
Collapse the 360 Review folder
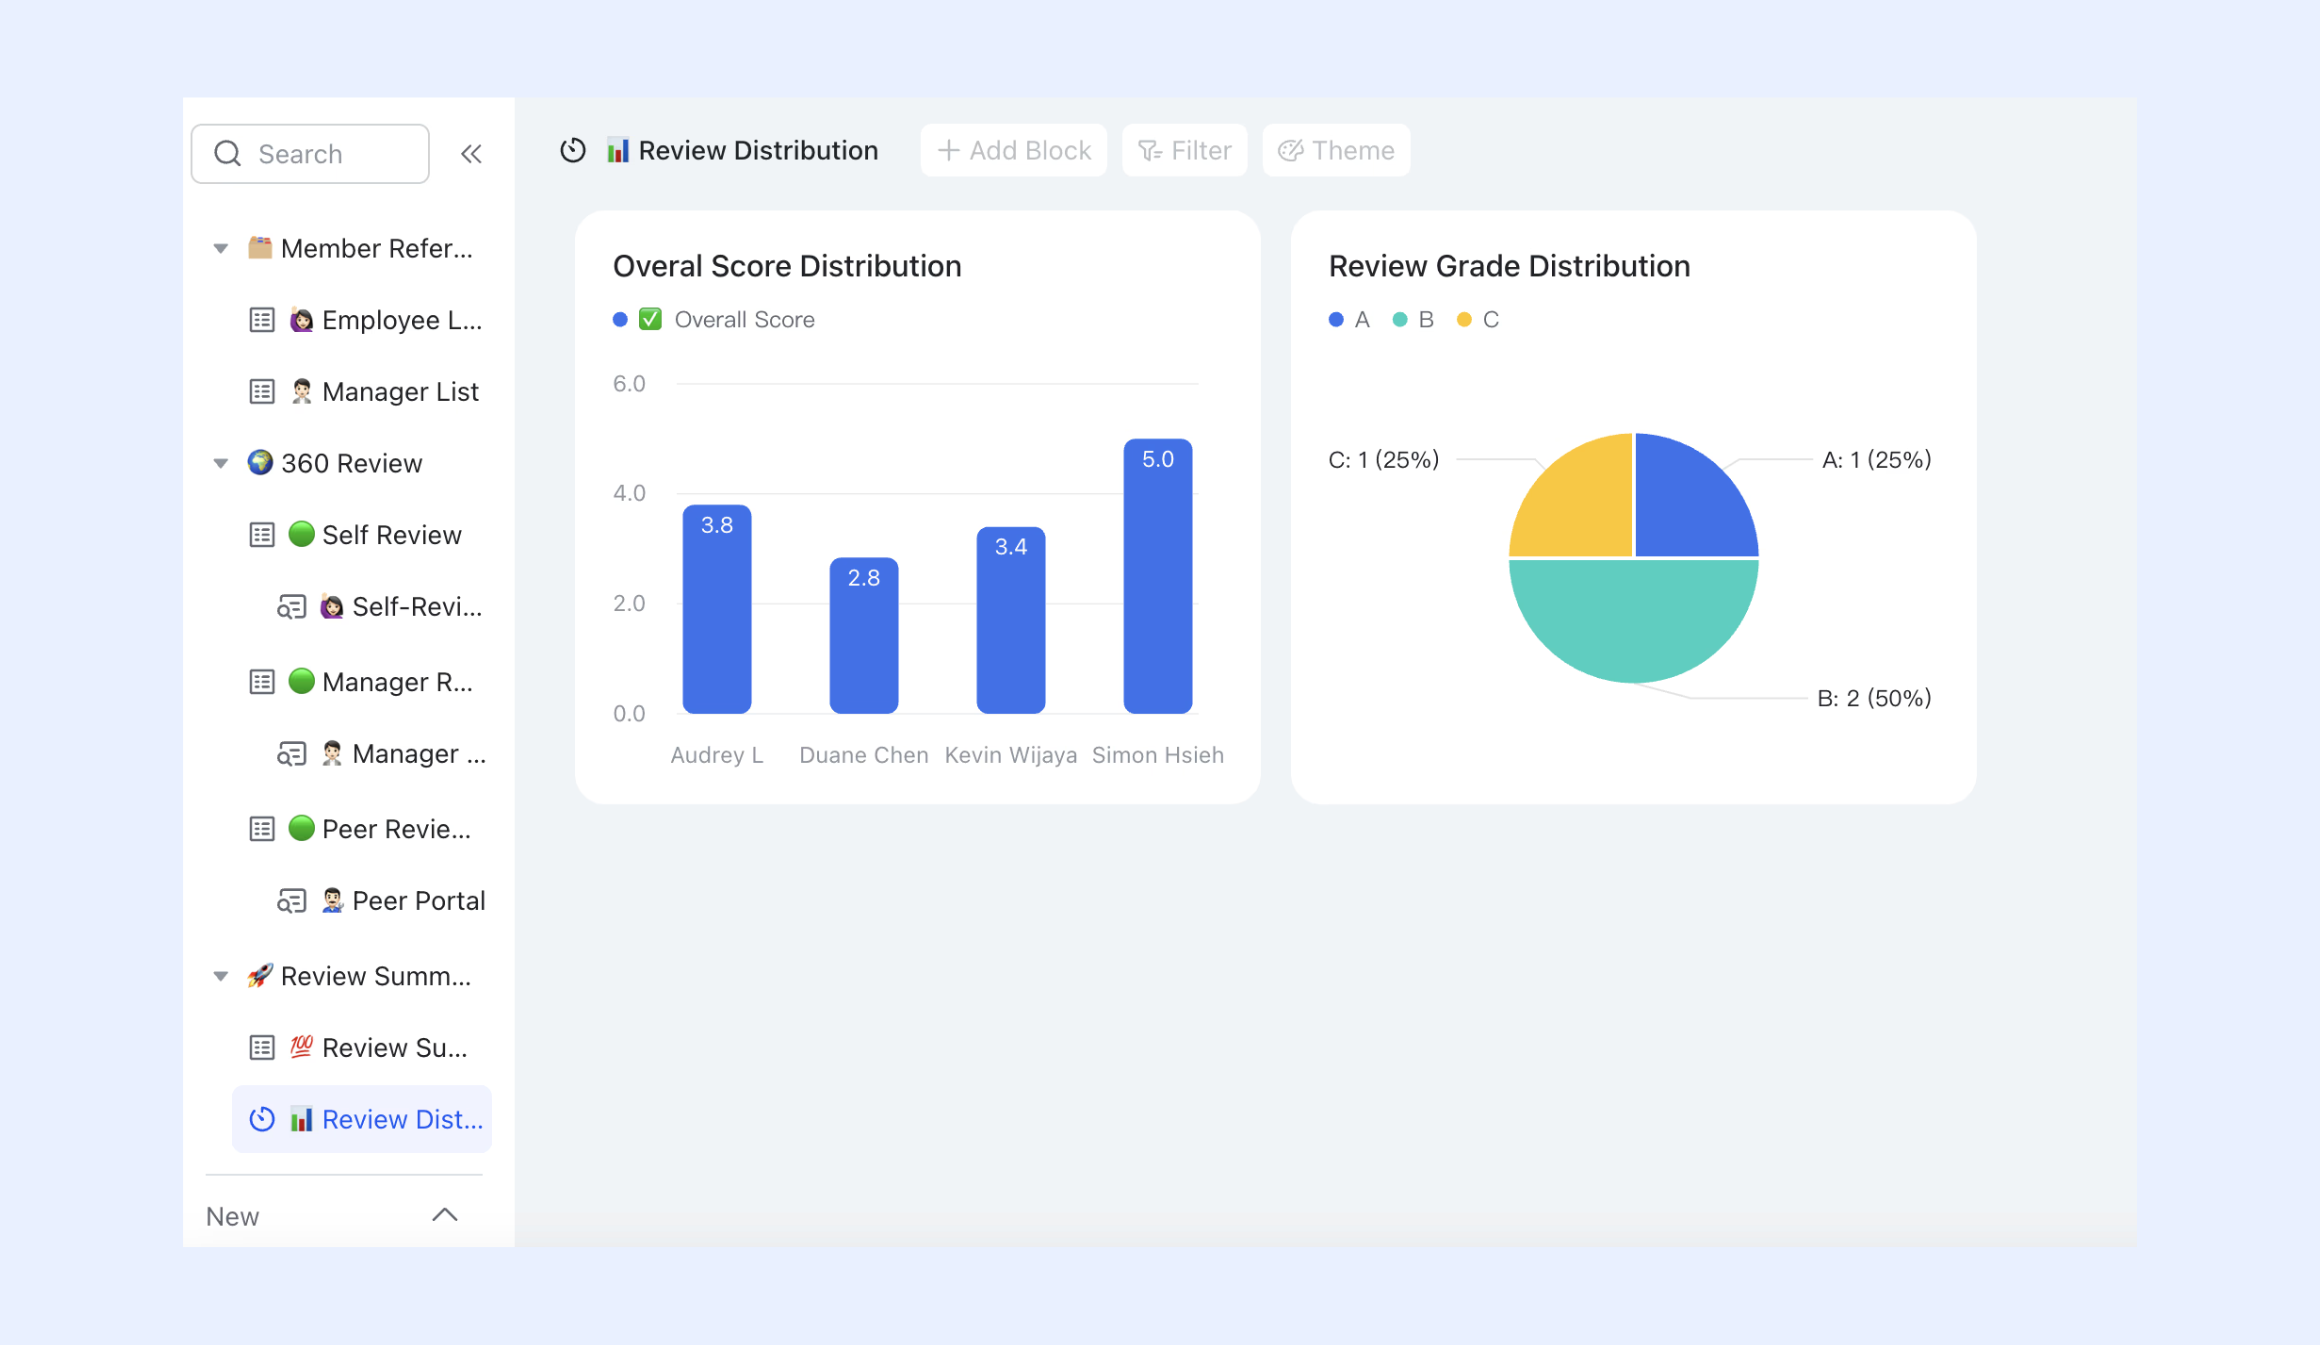click(221, 463)
